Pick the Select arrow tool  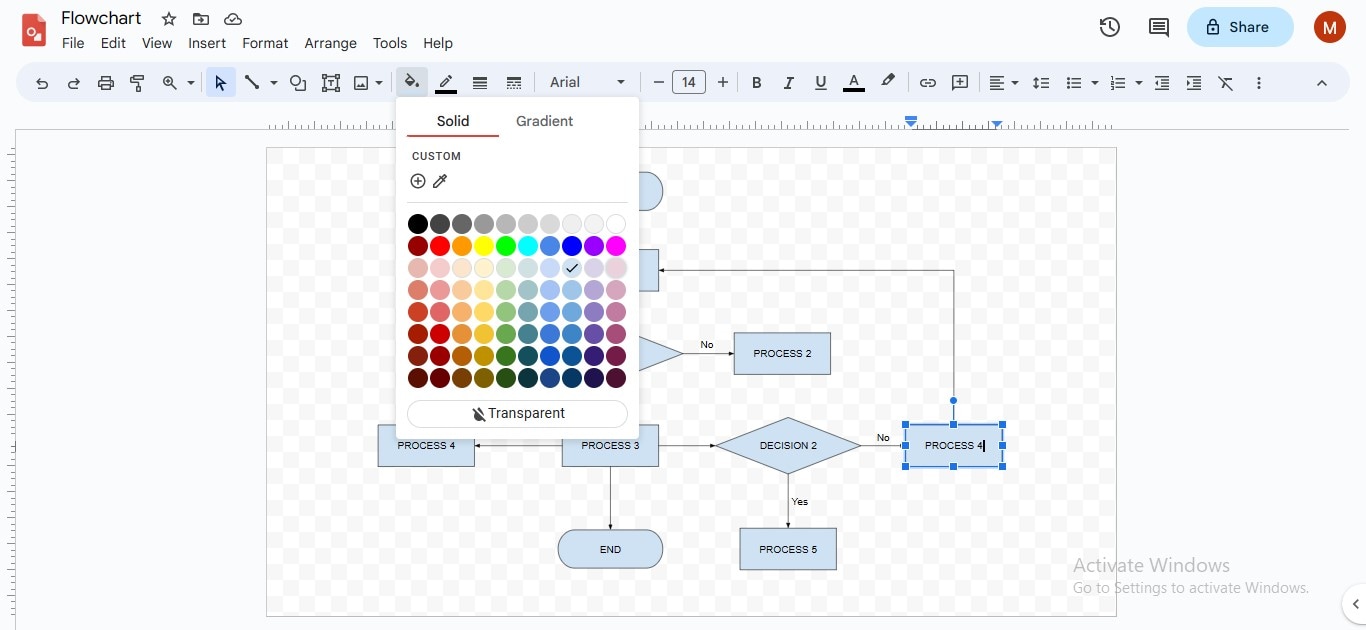click(x=221, y=83)
